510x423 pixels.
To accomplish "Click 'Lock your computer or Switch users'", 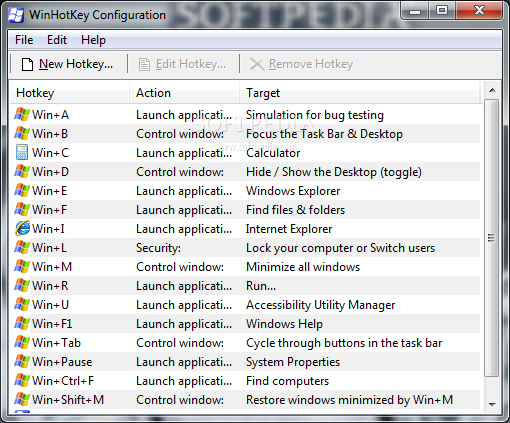I will click(x=341, y=248).
